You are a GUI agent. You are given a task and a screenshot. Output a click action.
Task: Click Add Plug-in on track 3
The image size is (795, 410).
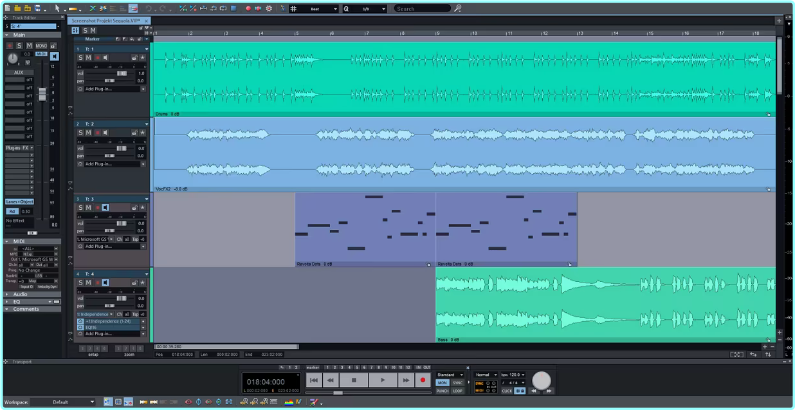pyautogui.click(x=112, y=246)
